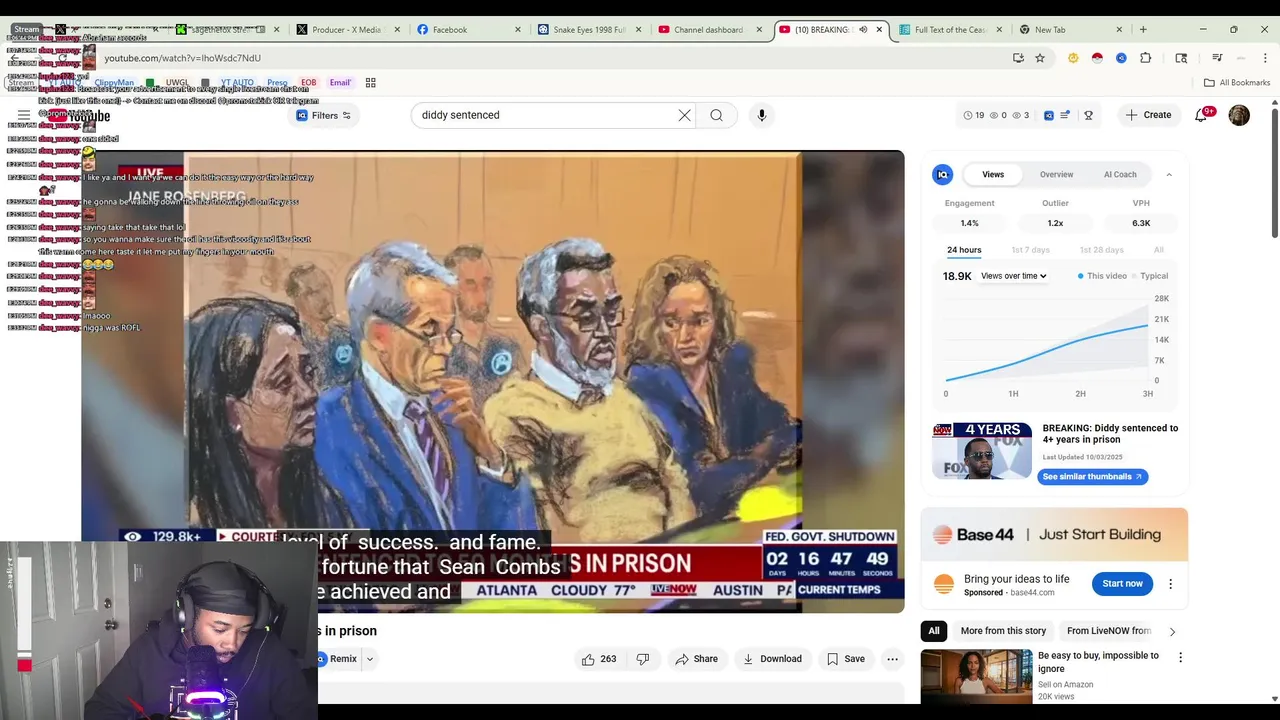Switch to AI Coach tab
This screenshot has height=720, width=1280.
point(1120,175)
